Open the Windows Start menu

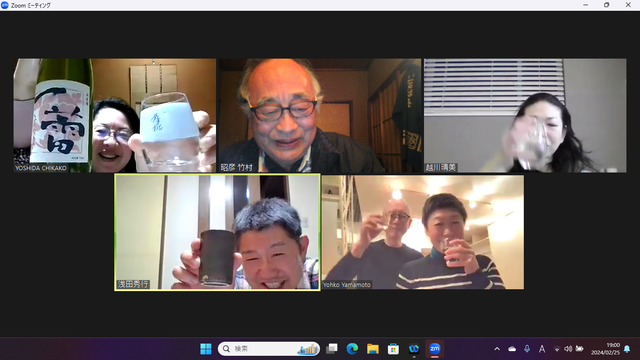pyautogui.click(x=206, y=349)
